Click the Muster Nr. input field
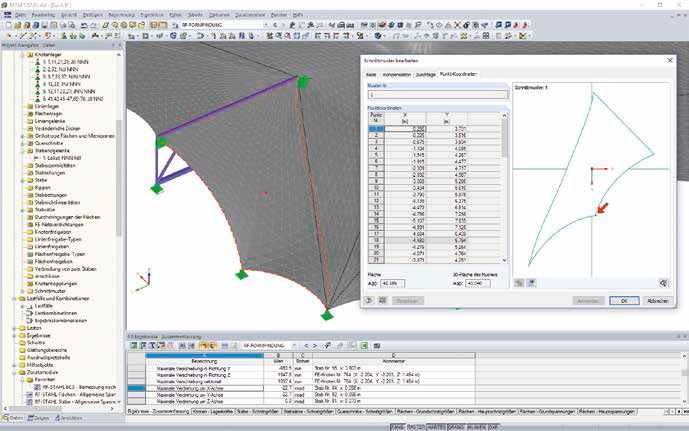The width and height of the screenshot is (689, 431). point(438,94)
